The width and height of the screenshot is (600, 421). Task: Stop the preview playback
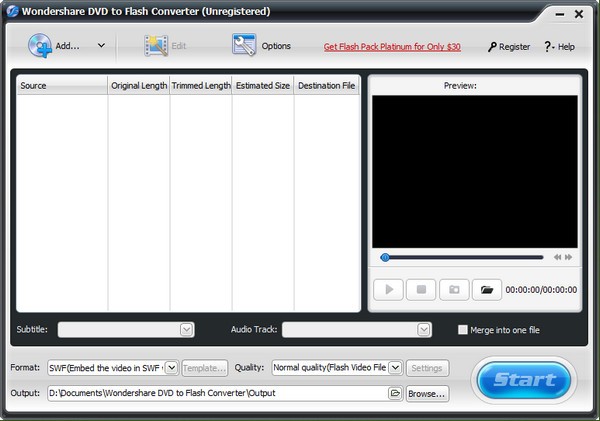tap(421, 290)
